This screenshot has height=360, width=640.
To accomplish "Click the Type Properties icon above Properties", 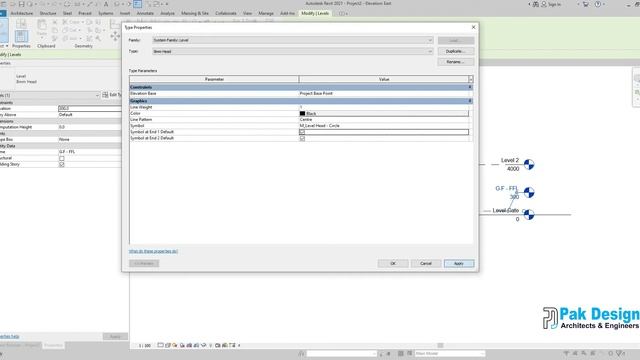I will (x=21, y=24).
